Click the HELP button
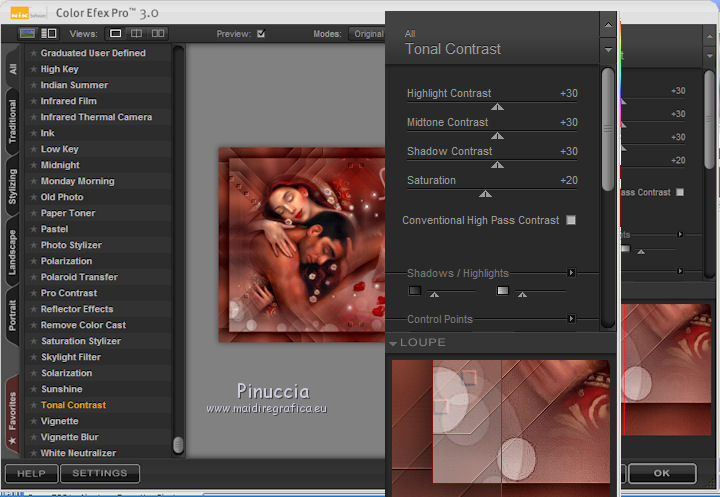Screen dimensions: 720x497 pos(31,473)
